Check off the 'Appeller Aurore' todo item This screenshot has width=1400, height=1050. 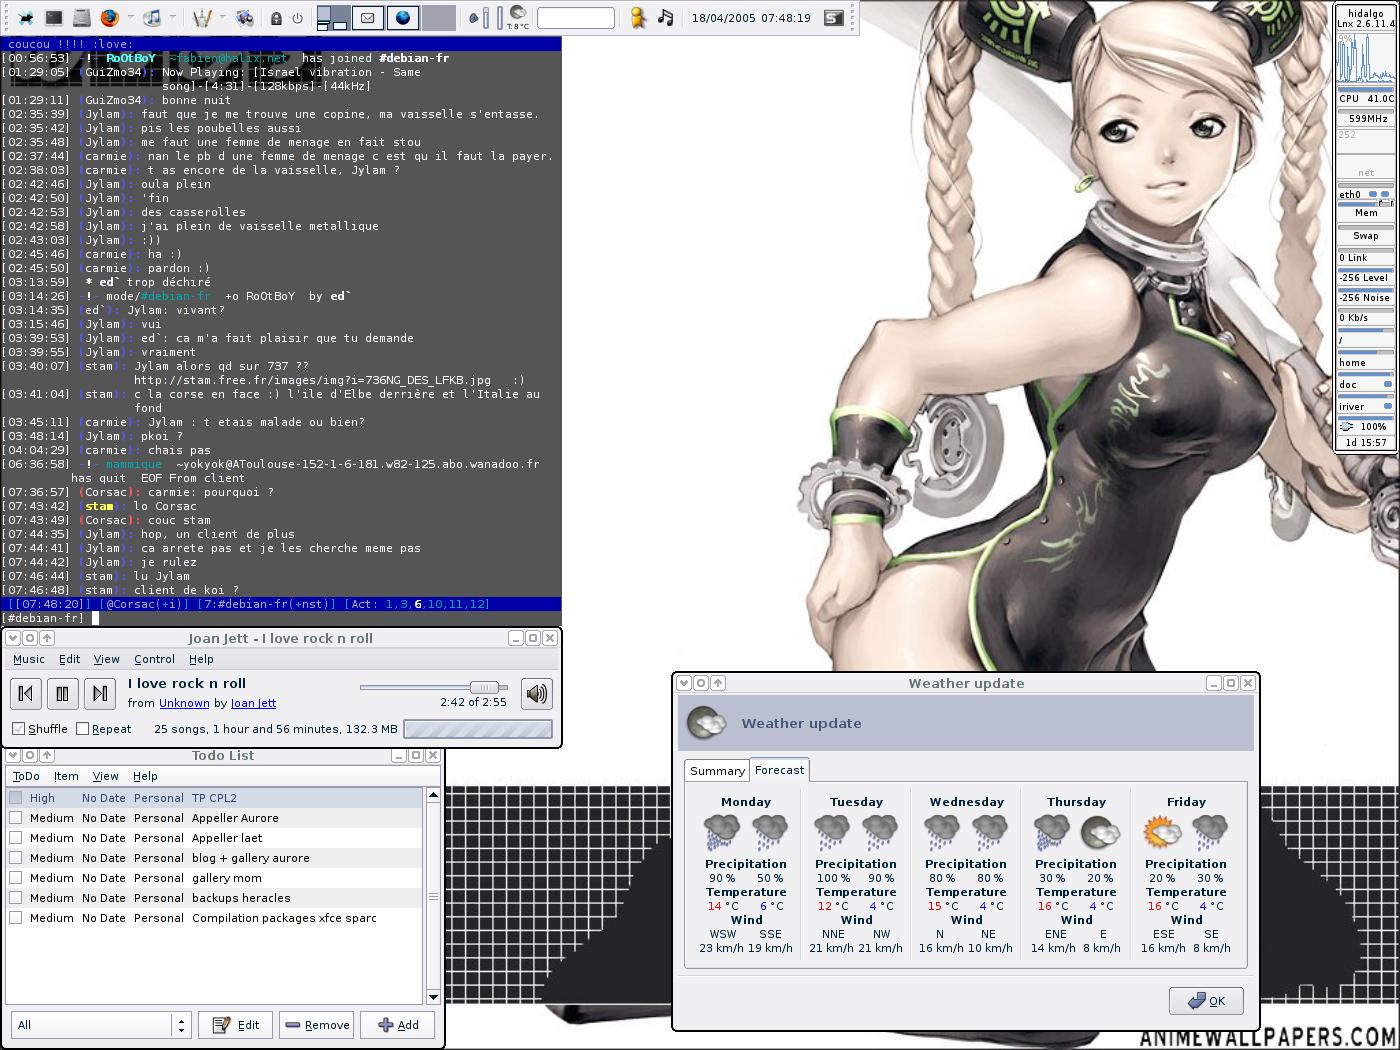click(x=16, y=818)
